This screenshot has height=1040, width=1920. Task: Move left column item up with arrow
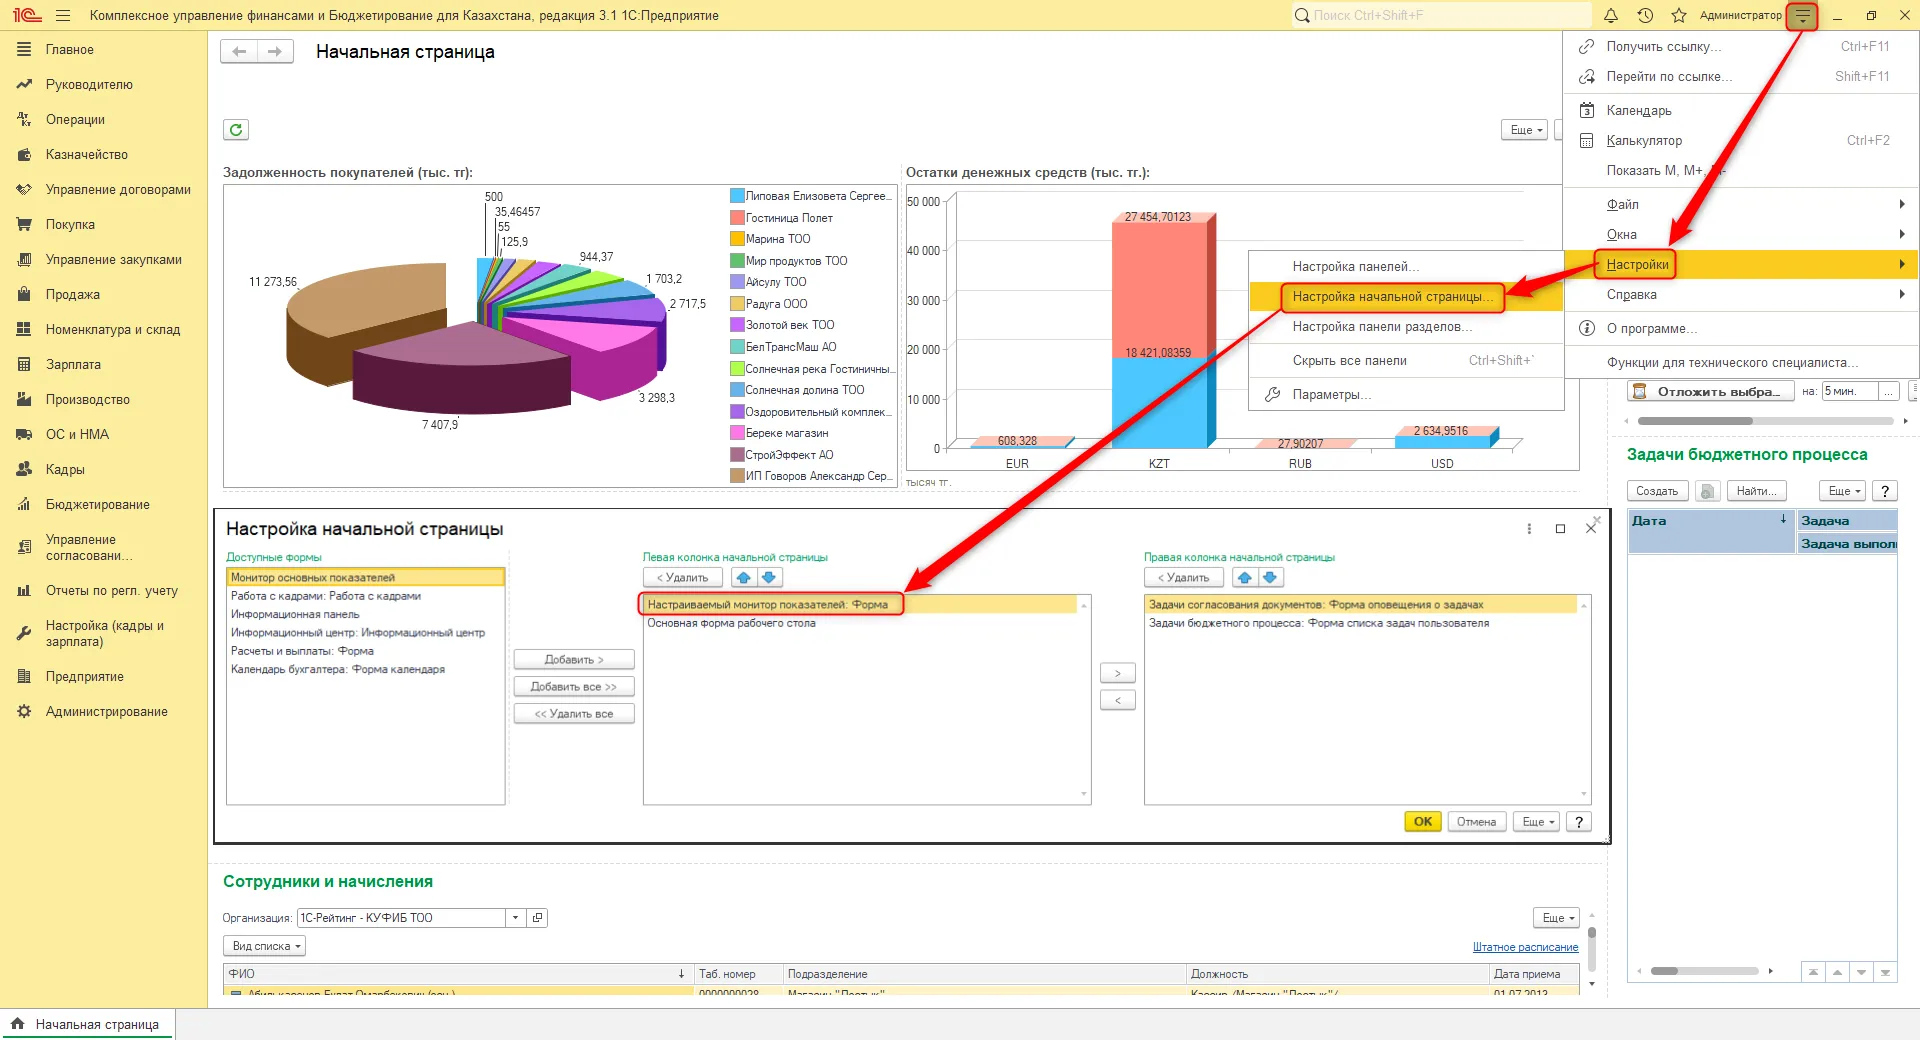coord(744,577)
